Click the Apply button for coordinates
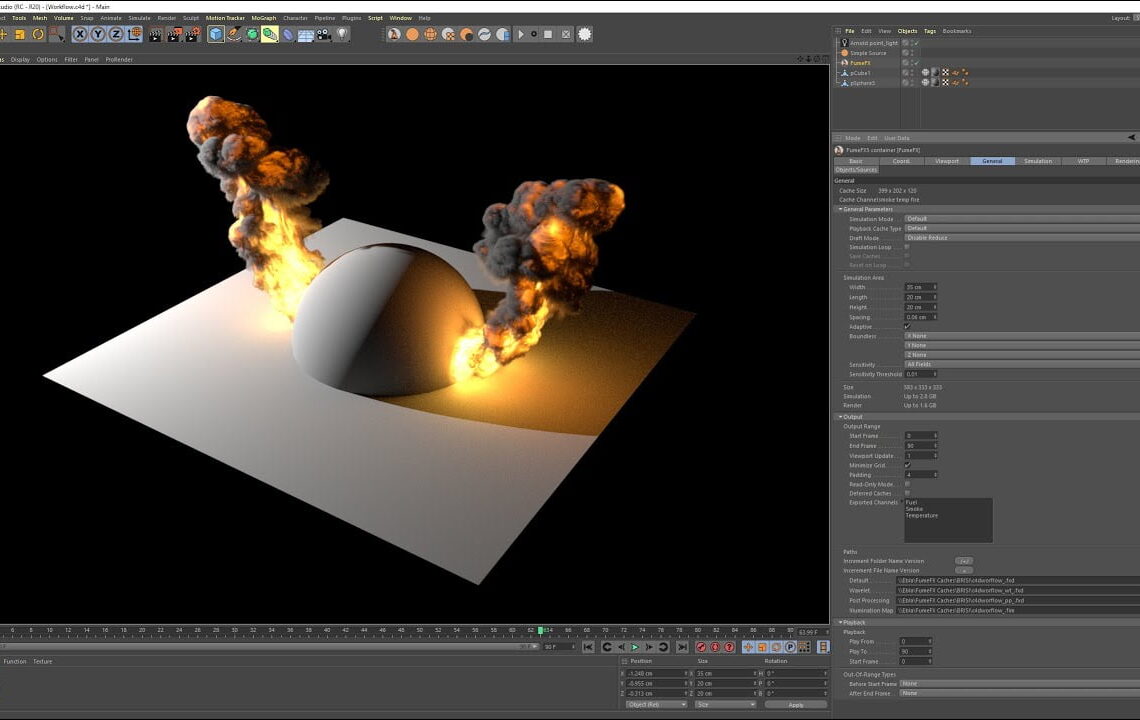Image resolution: width=1140 pixels, height=720 pixels. pyautogui.click(x=795, y=705)
